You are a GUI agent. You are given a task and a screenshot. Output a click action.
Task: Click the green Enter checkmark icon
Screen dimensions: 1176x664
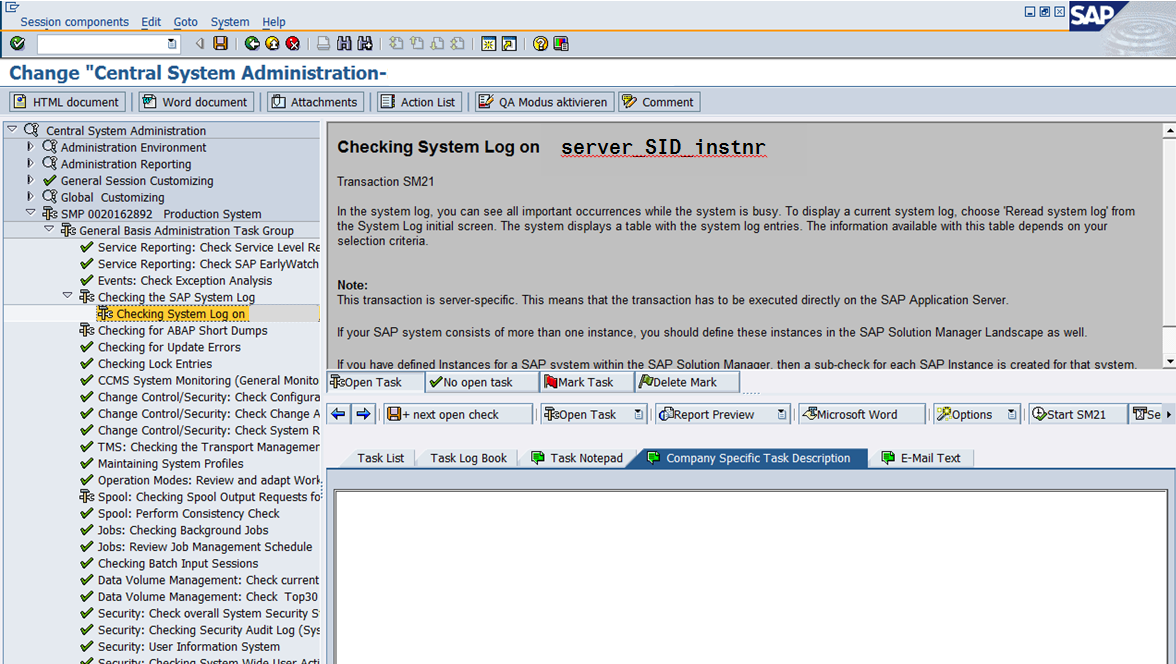click(x=17, y=44)
